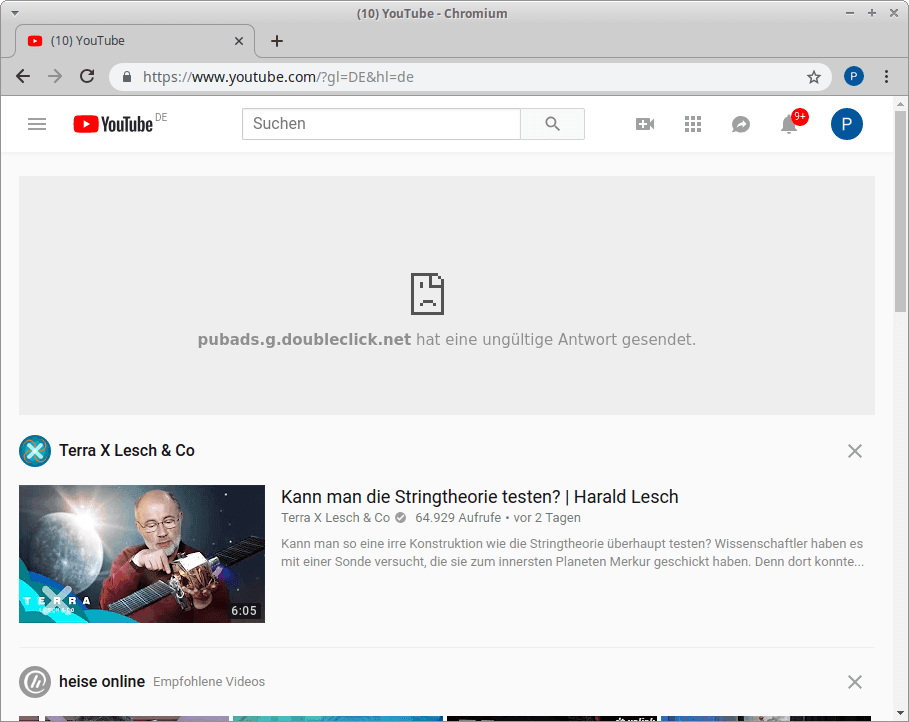909x722 pixels.
Task: Click the video description text
Action: coord(573,553)
